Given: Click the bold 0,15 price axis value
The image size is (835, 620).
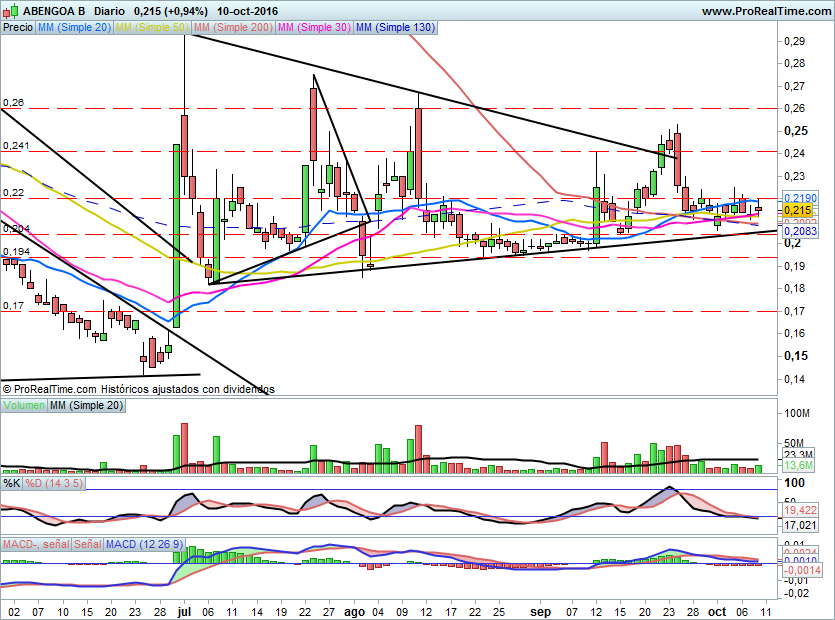Looking at the screenshot, I should tap(796, 356).
